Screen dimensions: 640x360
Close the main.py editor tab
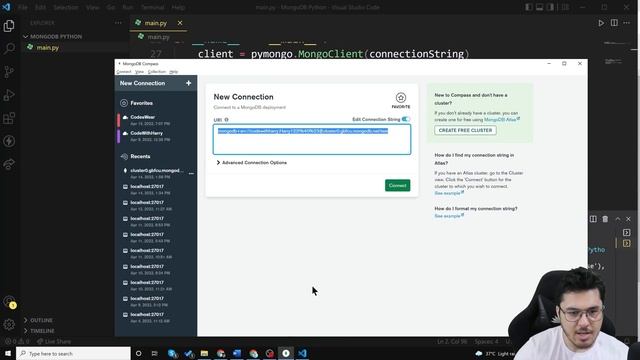coord(180,23)
